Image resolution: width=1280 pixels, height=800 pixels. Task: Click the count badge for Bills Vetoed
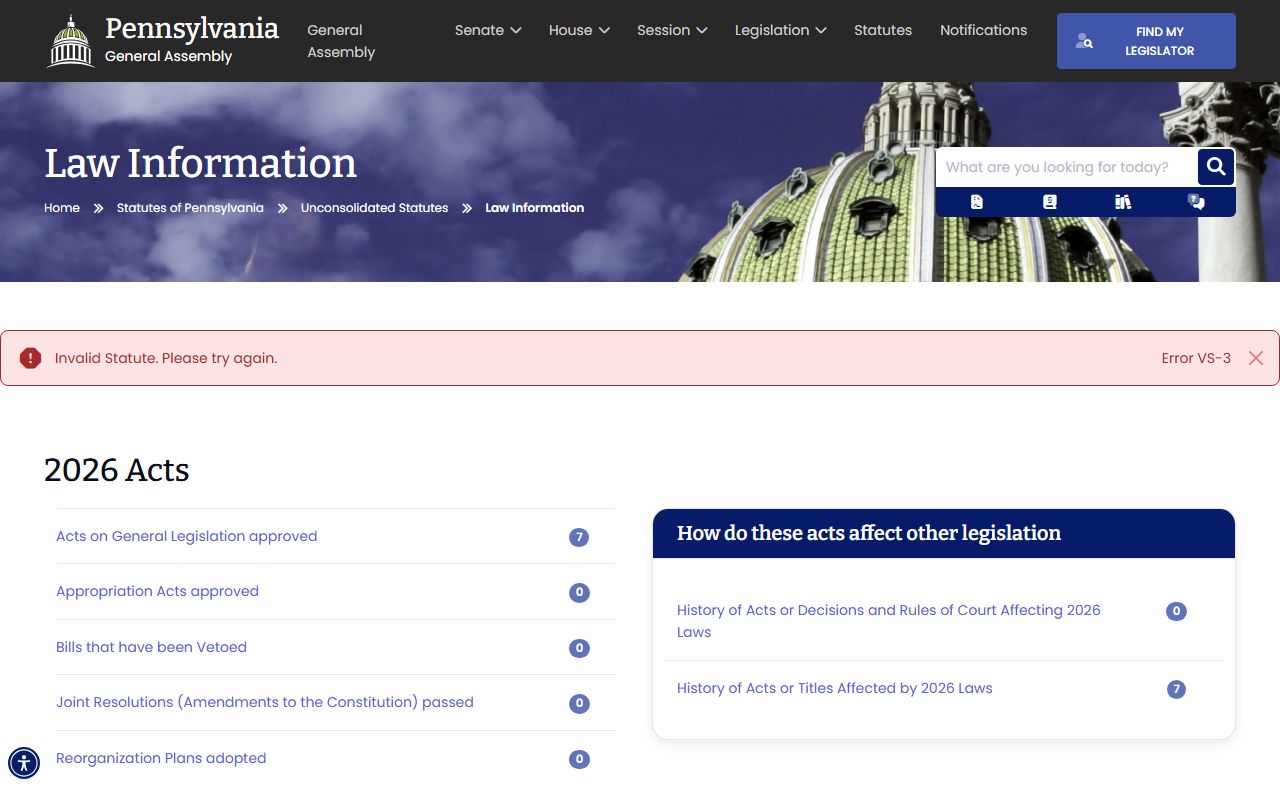coord(579,648)
